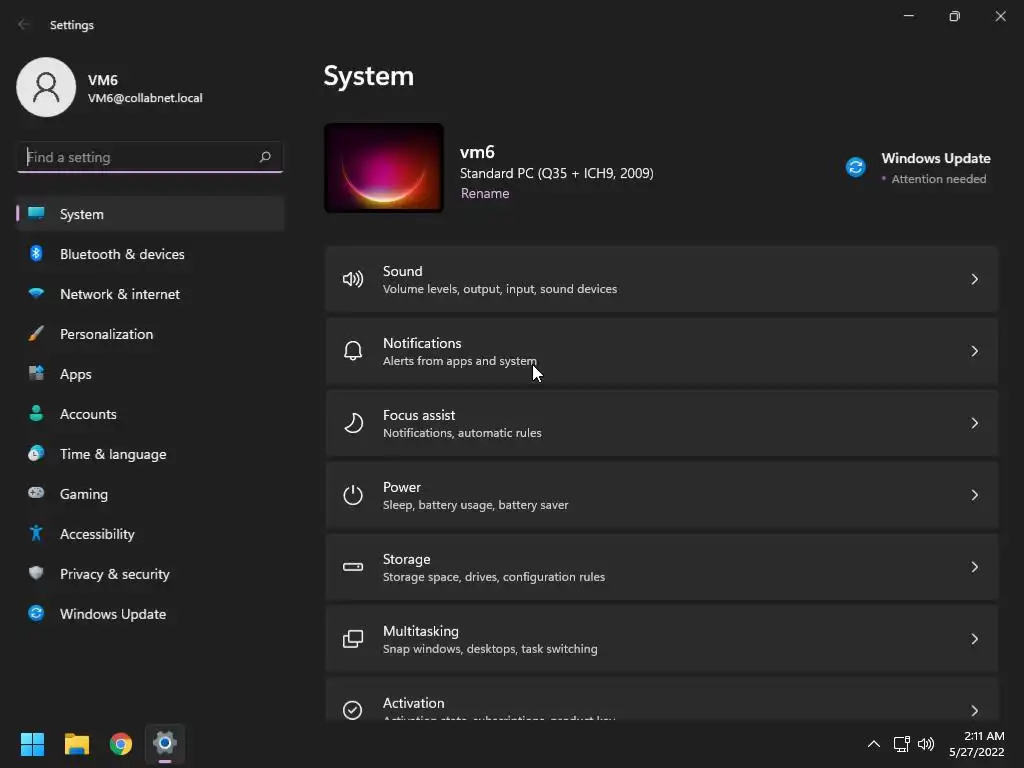The width and height of the screenshot is (1024, 768).
Task: Click the Windows Update icon in sidebar
Action: [37, 613]
